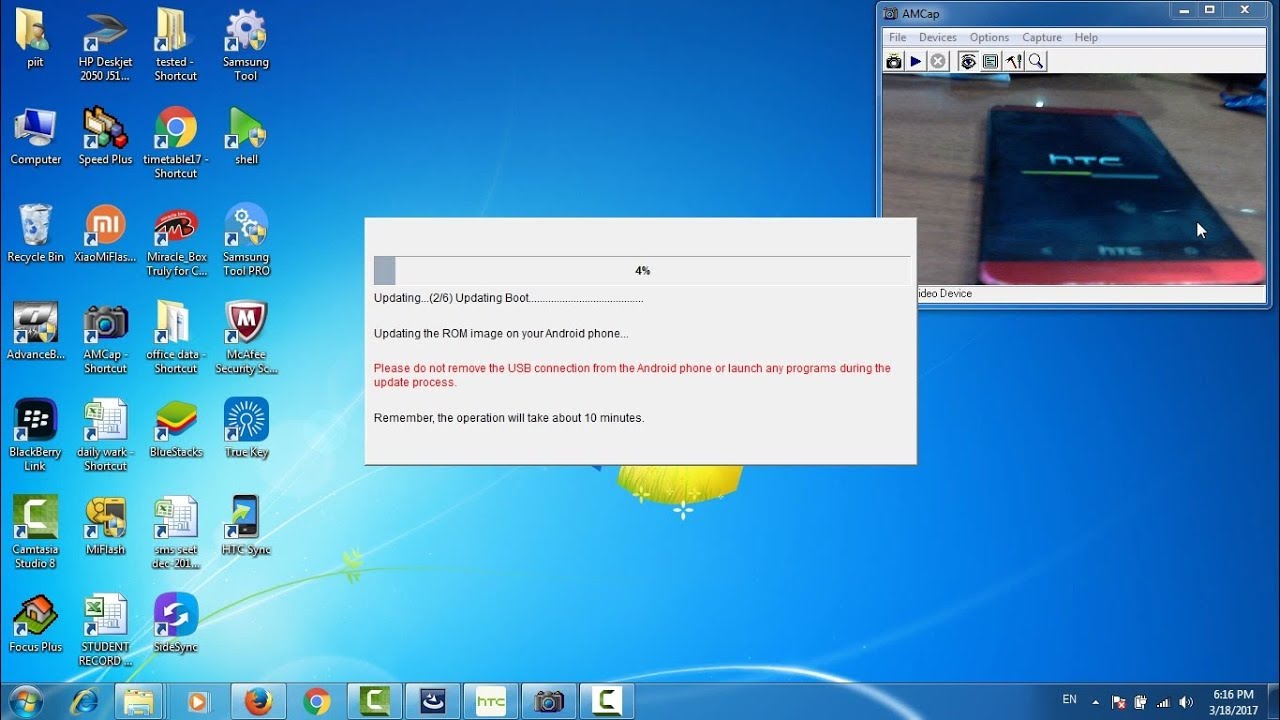Open the volume control in tray

(1186, 702)
